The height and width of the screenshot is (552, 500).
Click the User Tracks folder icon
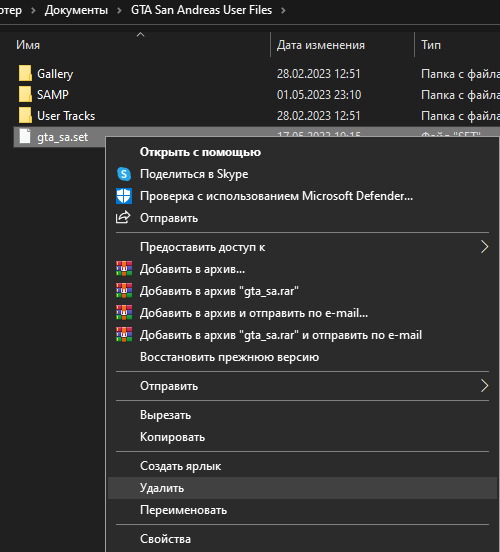[x=25, y=115]
